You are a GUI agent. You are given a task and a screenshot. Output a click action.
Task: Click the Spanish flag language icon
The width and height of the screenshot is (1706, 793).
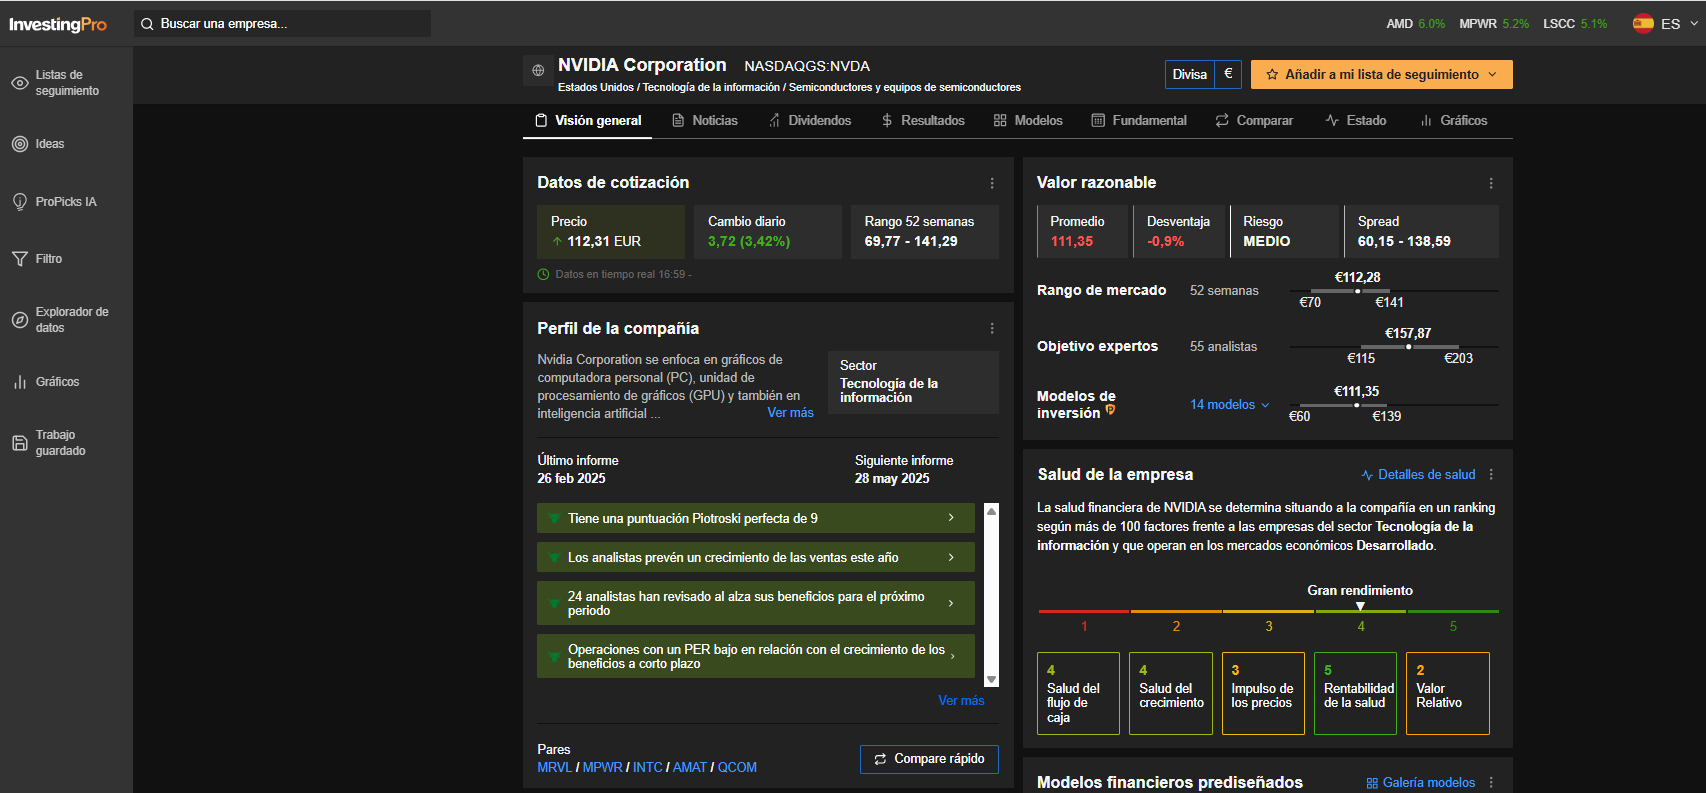(x=1643, y=23)
